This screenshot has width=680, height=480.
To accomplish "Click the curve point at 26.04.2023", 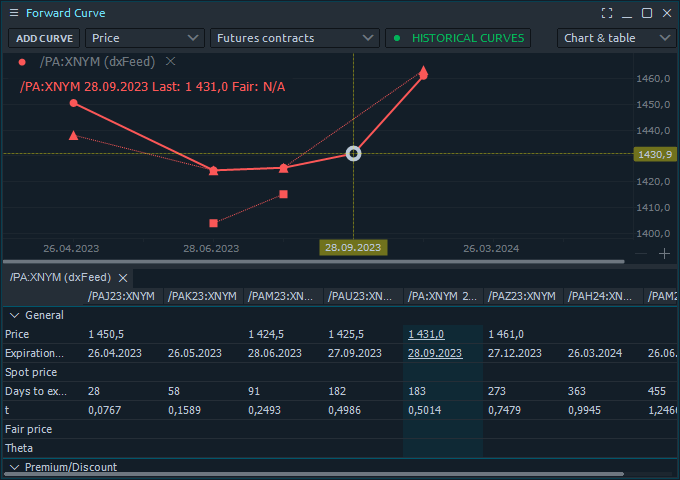I will coord(74,103).
